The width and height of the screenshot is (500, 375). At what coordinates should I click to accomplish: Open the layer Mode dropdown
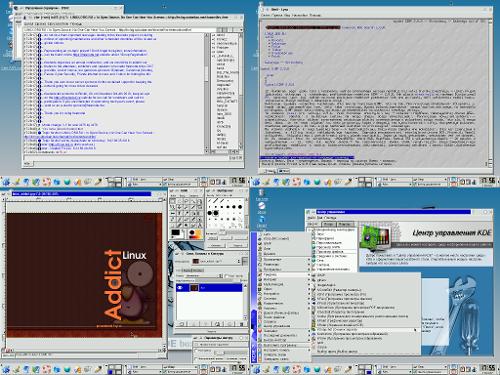203,276
